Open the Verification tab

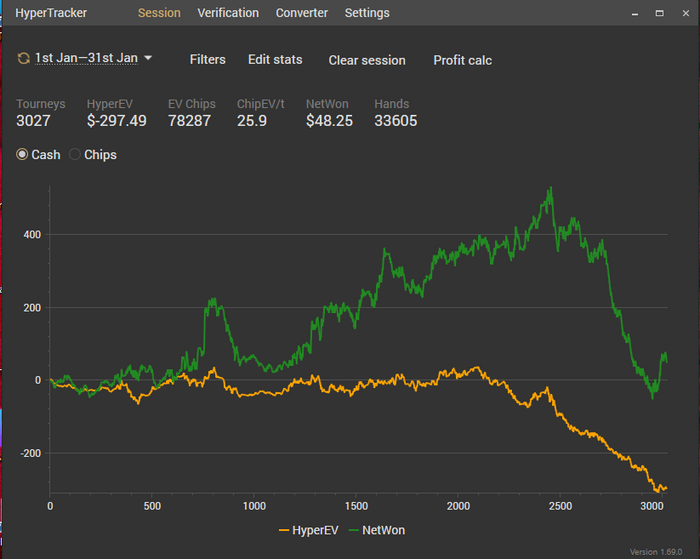(228, 13)
